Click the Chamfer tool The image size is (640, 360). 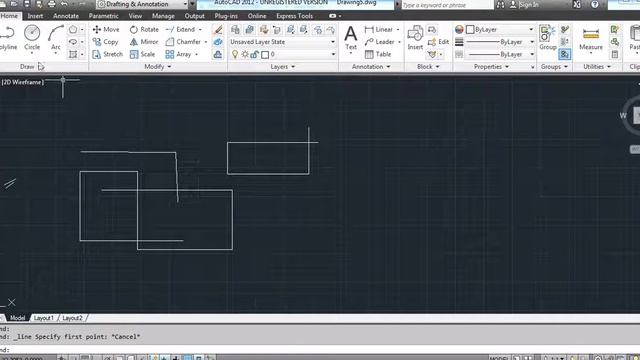click(183, 42)
